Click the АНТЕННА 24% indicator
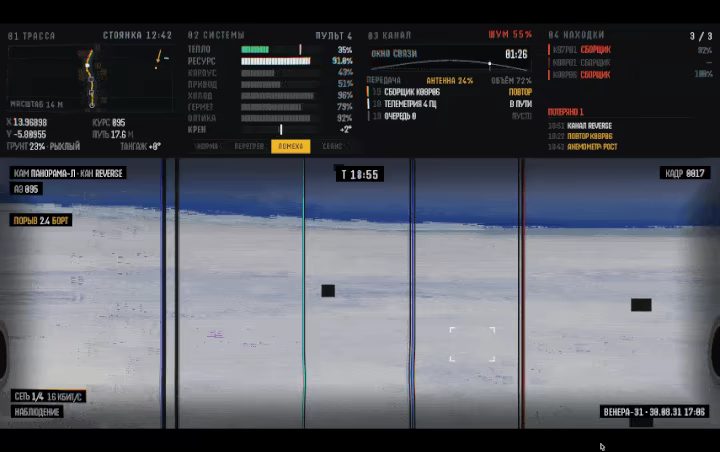This screenshot has width=720, height=452. [x=450, y=80]
